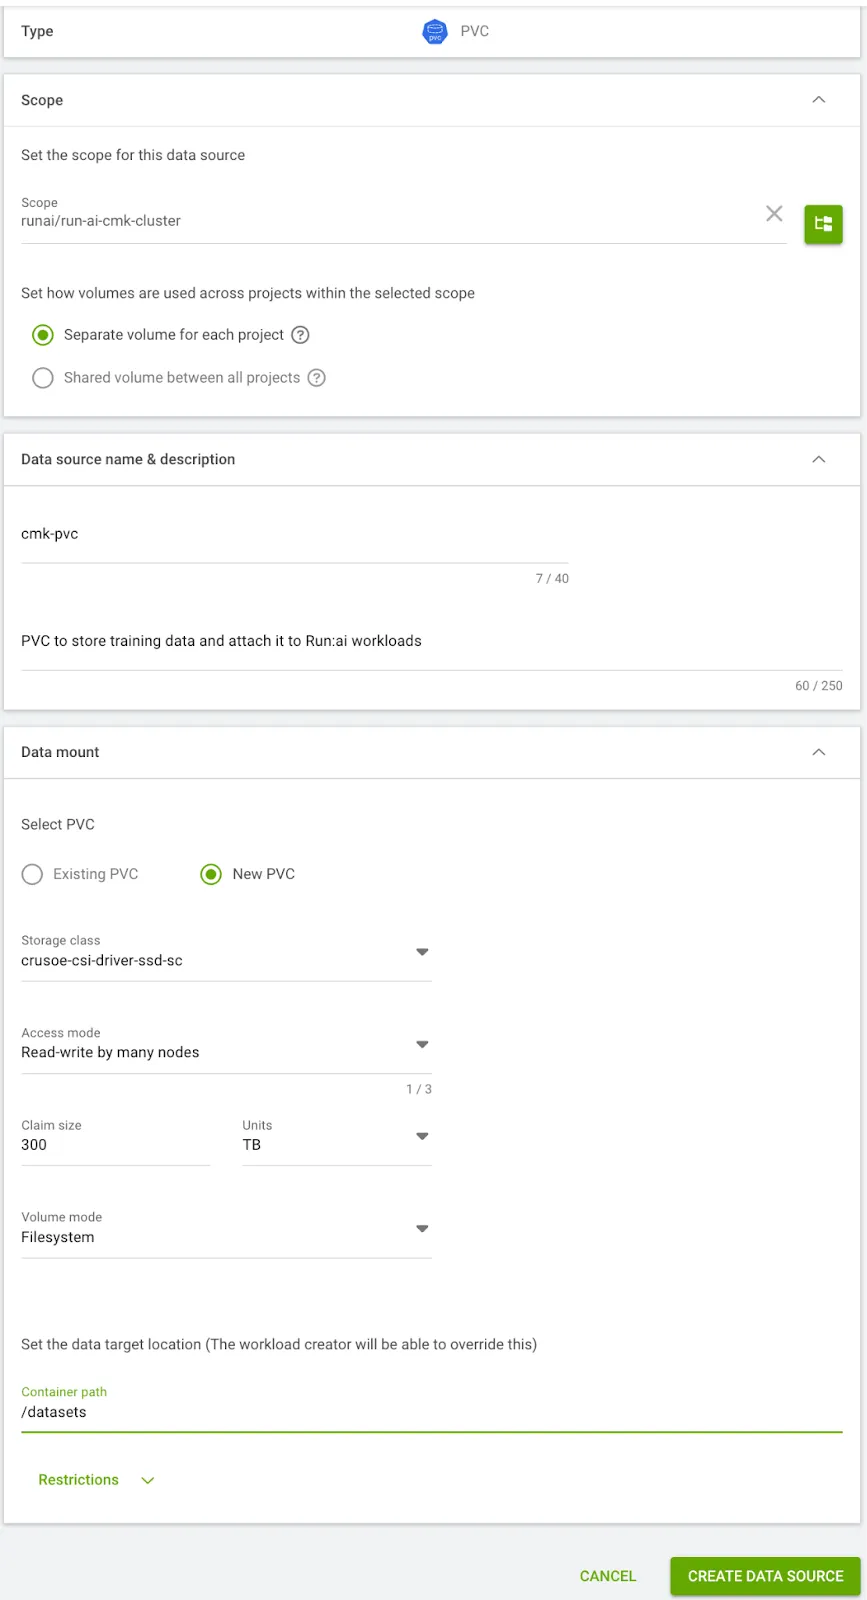Click help icon for shared volume option

pyautogui.click(x=317, y=378)
